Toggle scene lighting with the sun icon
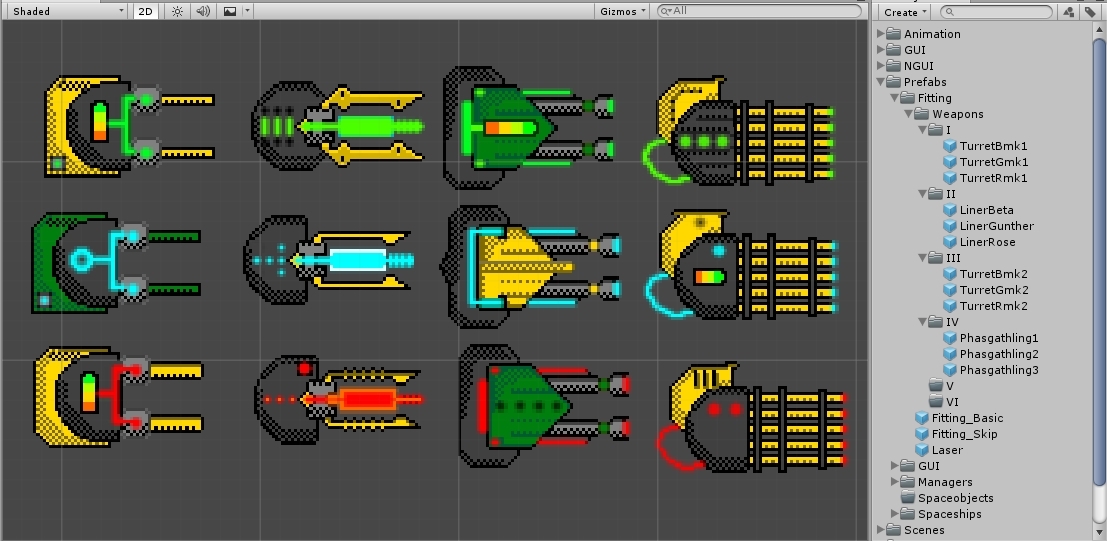This screenshot has width=1107, height=541. tap(177, 11)
